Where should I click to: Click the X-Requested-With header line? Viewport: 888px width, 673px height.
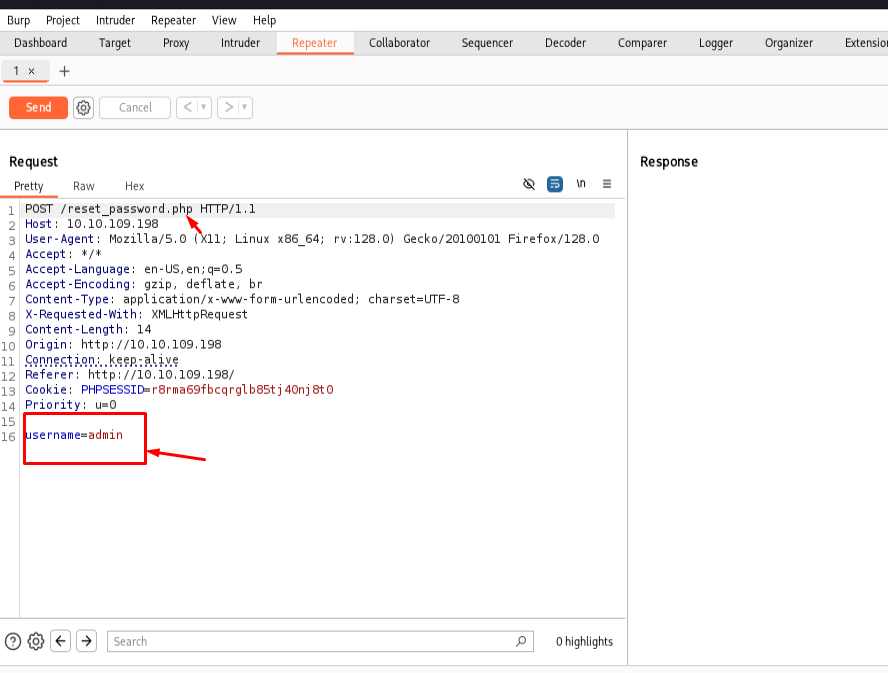(x=136, y=314)
